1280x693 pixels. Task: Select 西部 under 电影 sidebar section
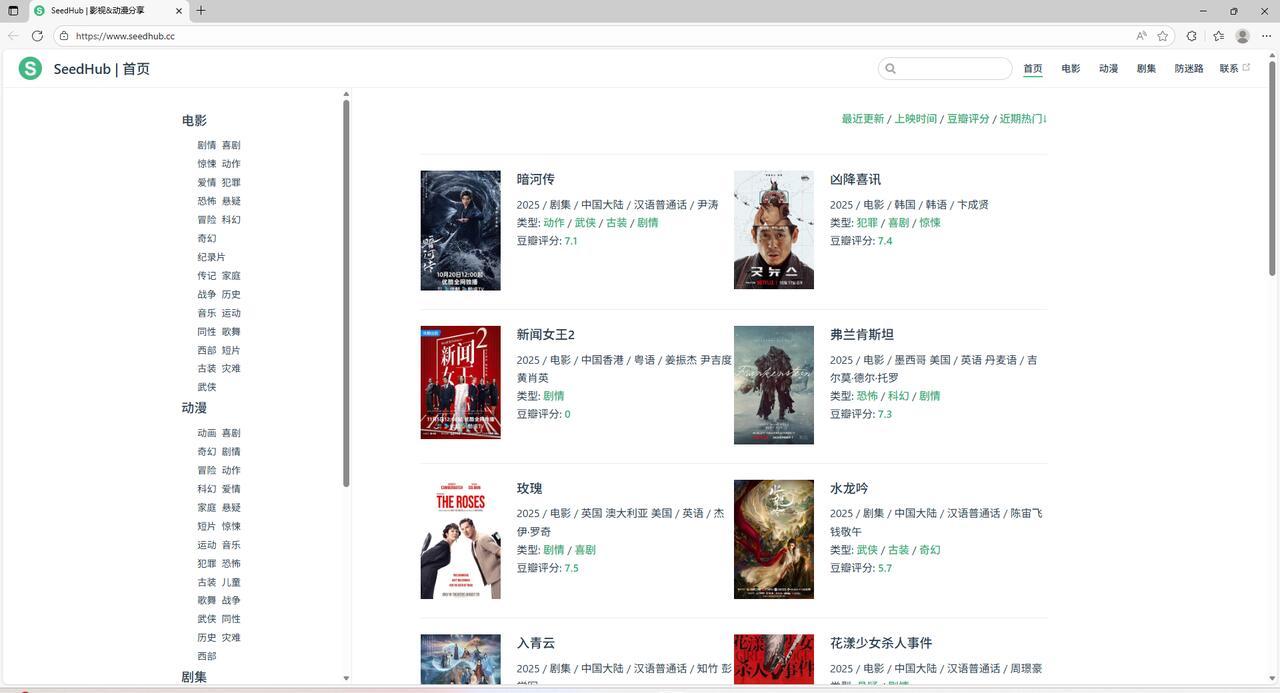click(206, 350)
